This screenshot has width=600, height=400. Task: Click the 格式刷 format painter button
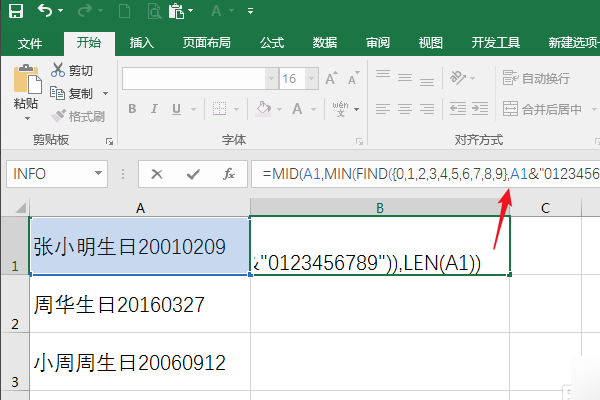(78, 116)
